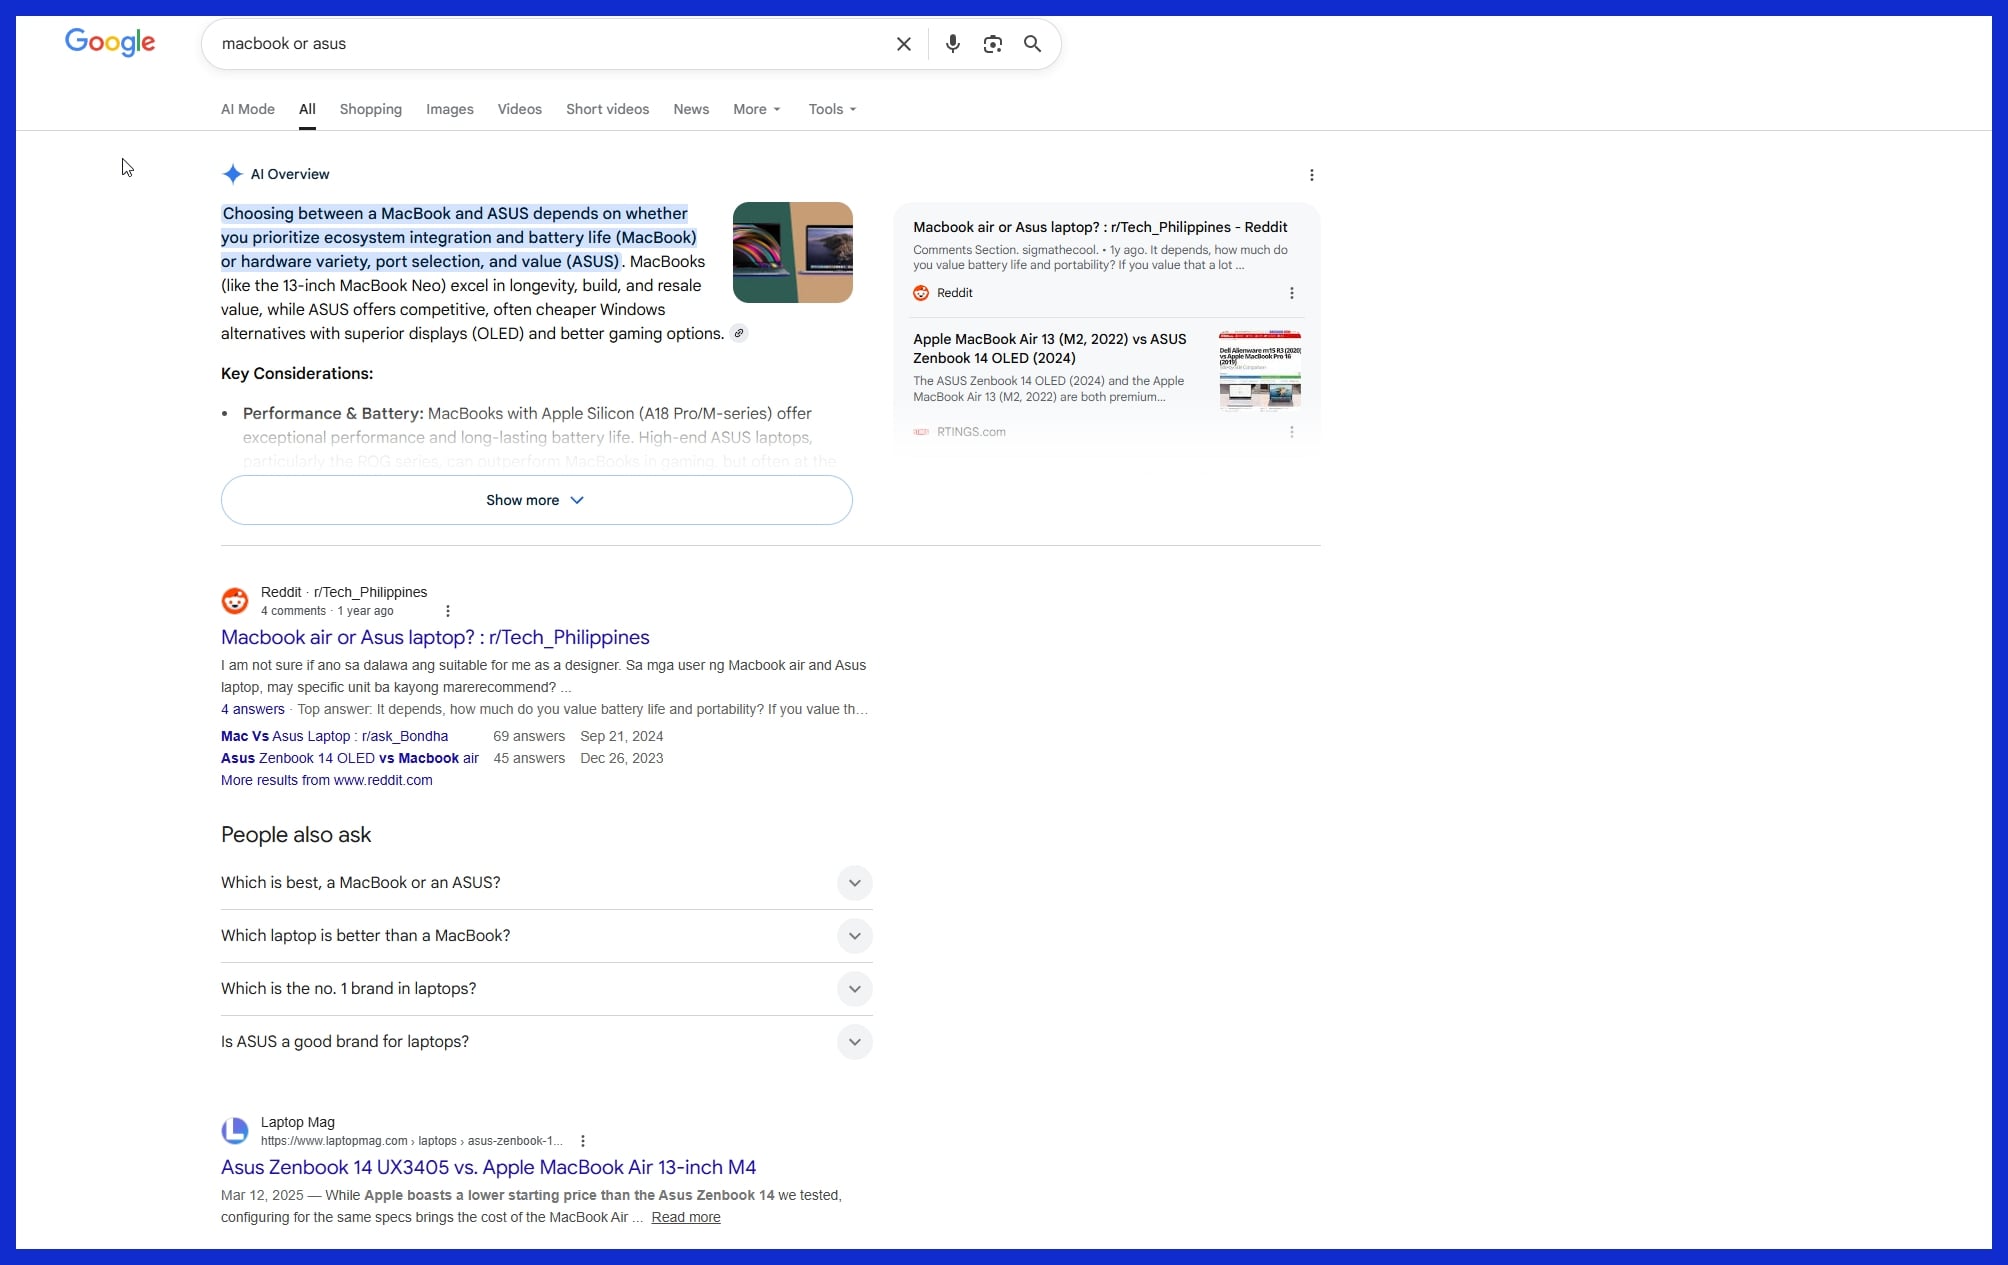Start voice search with microphone icon
This screenshot has width=2008, height=1265.
coord(953,44)
